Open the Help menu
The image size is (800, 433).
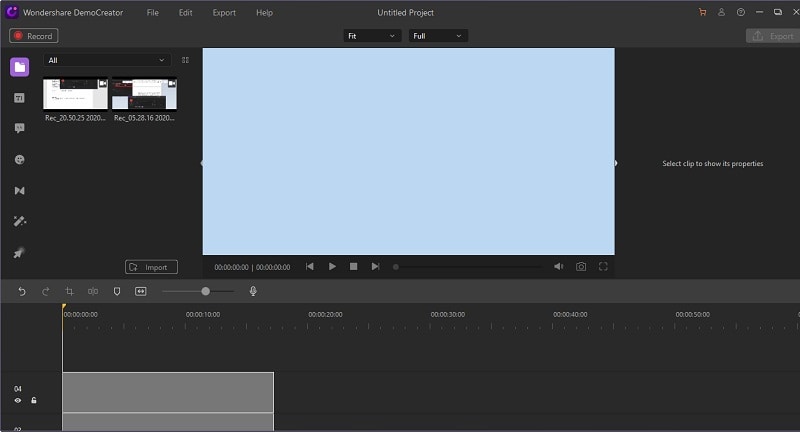[264, 13]
